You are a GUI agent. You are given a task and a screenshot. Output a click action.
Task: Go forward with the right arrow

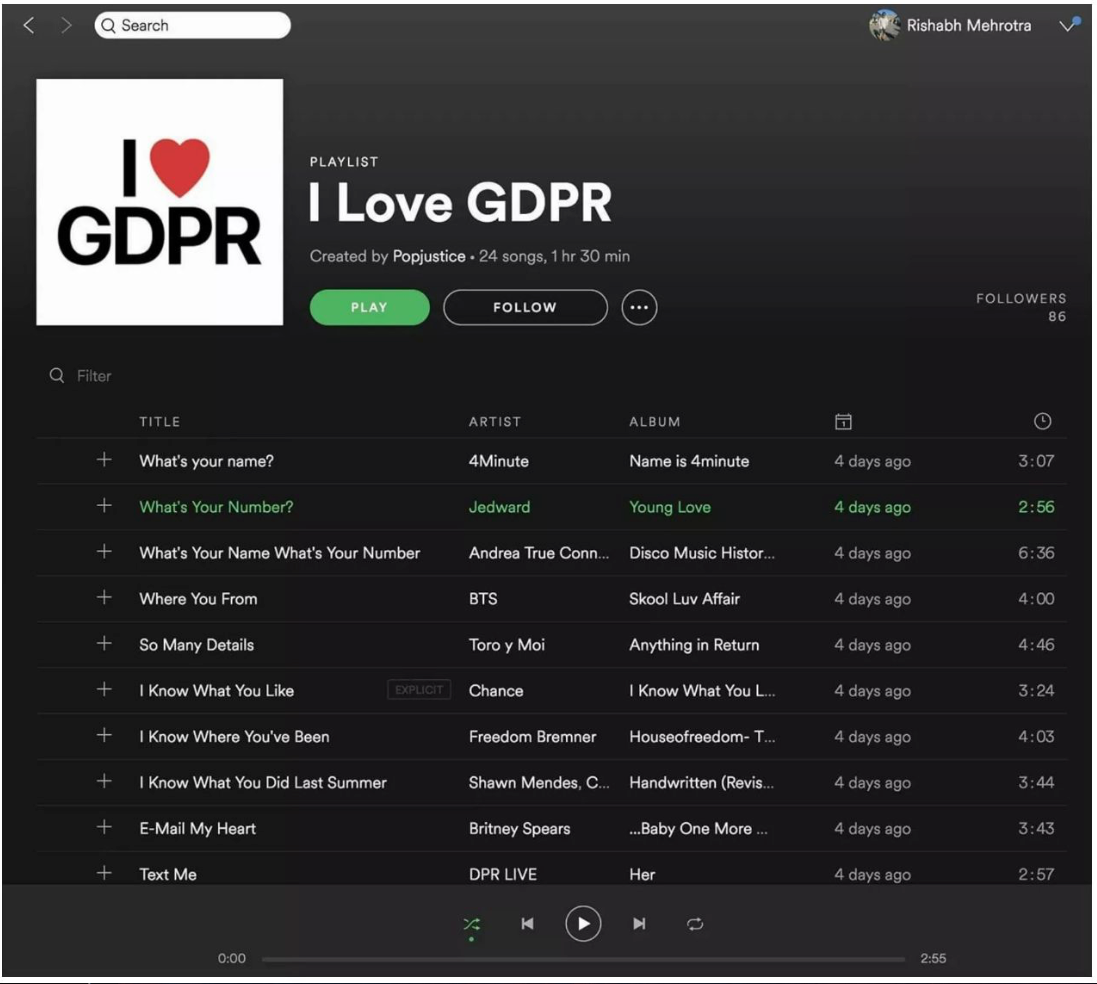pos(66,26)
